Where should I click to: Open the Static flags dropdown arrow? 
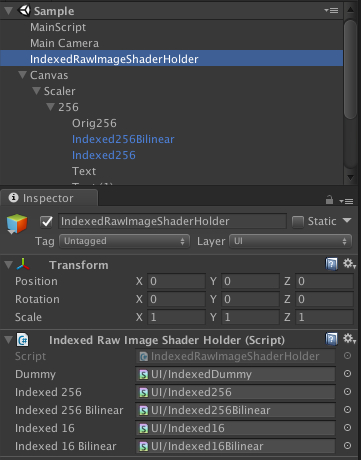[347, 220]
